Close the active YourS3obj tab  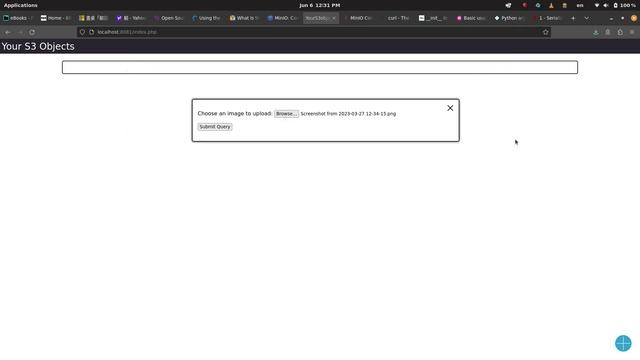334,18
